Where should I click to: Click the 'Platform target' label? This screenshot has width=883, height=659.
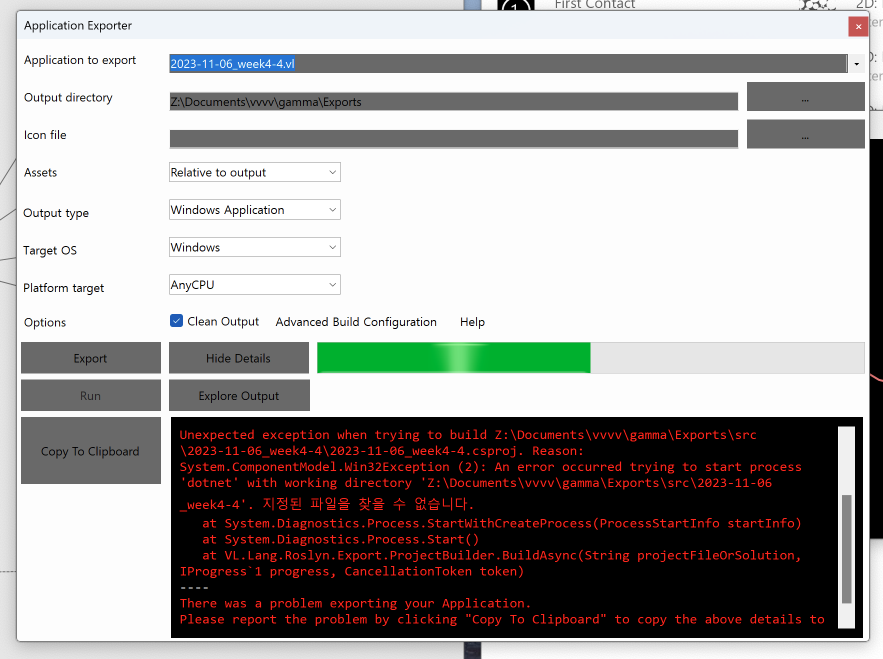[64, 288]
